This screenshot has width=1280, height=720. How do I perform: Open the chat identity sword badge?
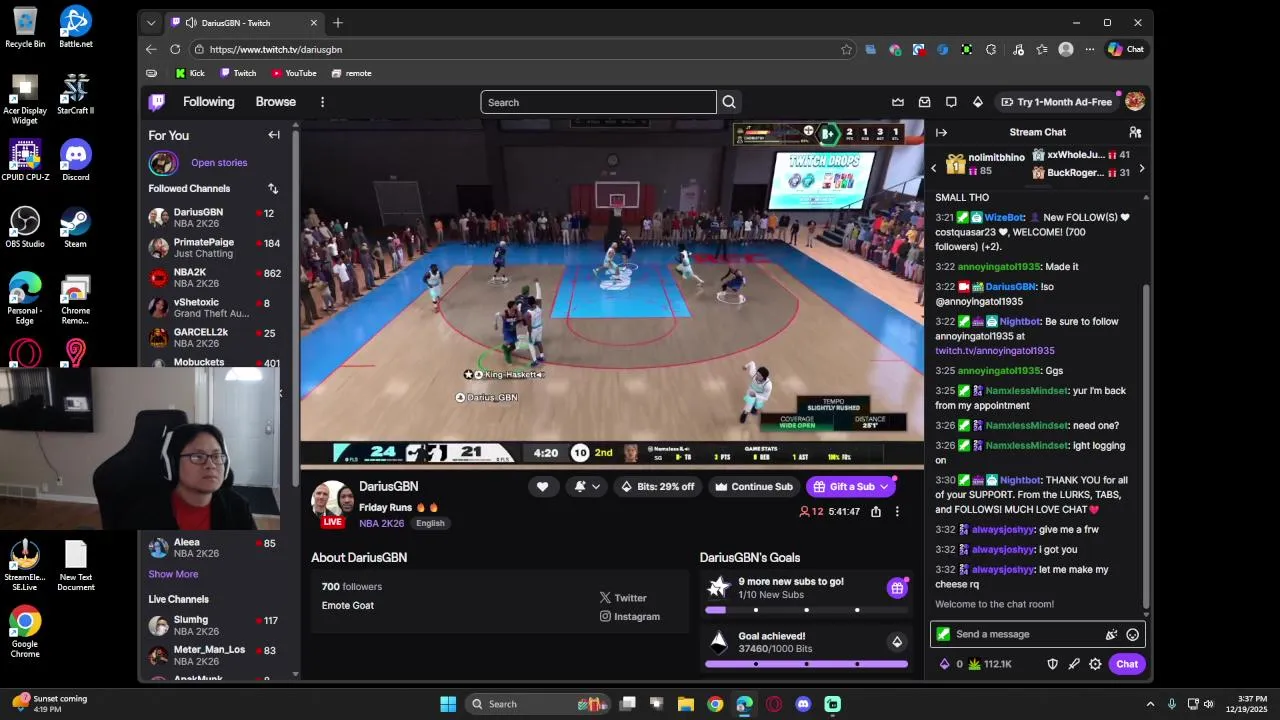943,634
